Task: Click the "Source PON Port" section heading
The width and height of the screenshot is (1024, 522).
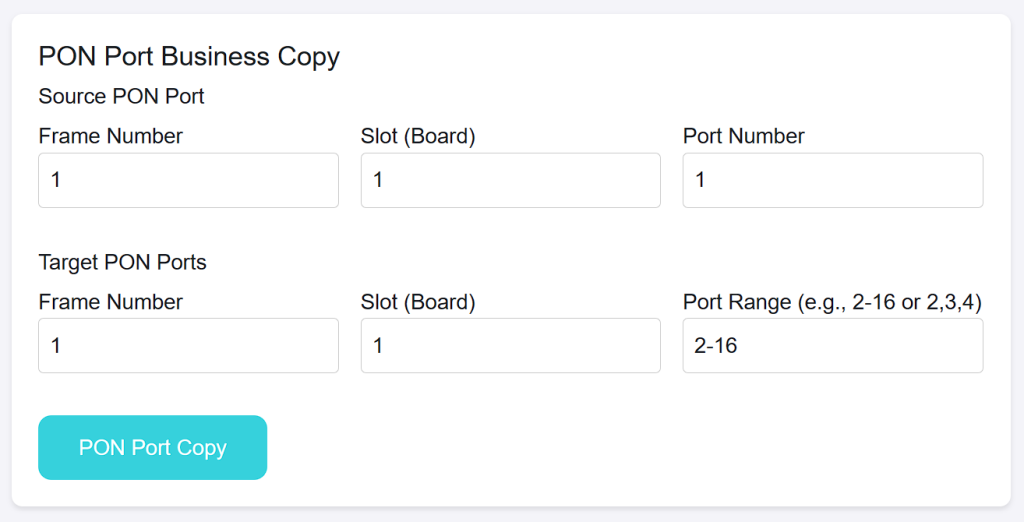Action: tap(121, 96)
